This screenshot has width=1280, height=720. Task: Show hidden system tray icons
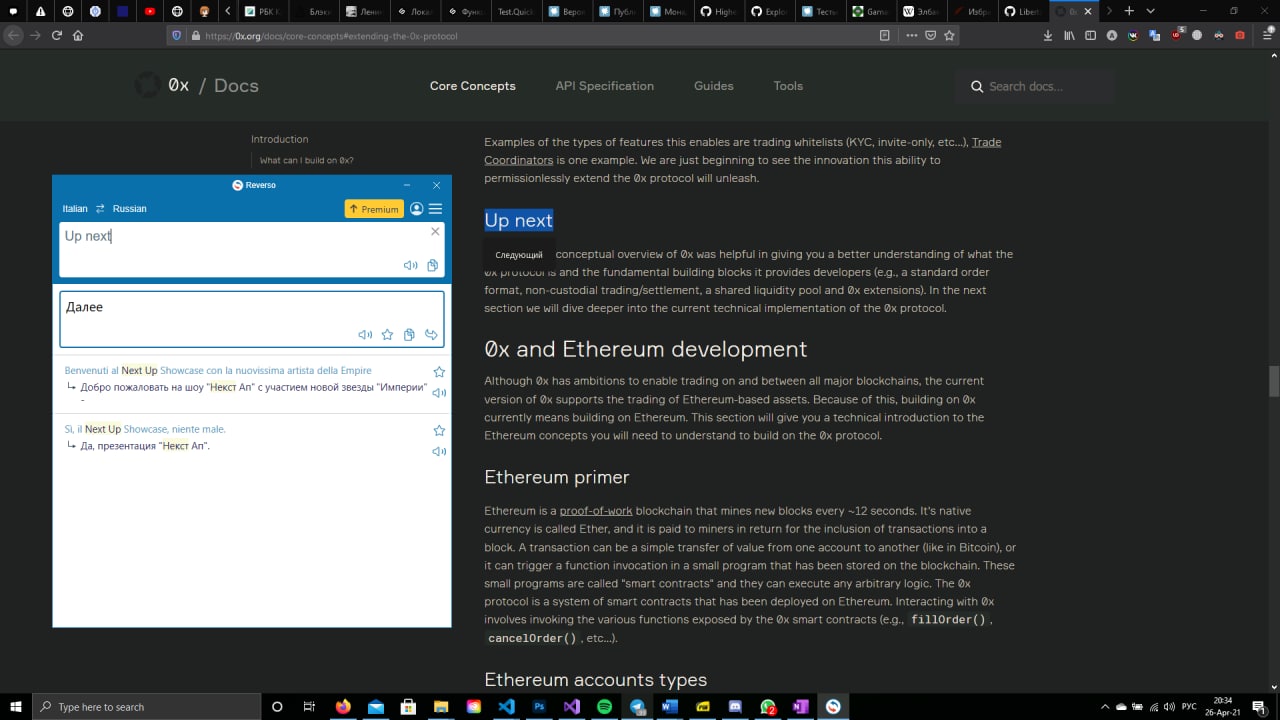(1104, 706)
